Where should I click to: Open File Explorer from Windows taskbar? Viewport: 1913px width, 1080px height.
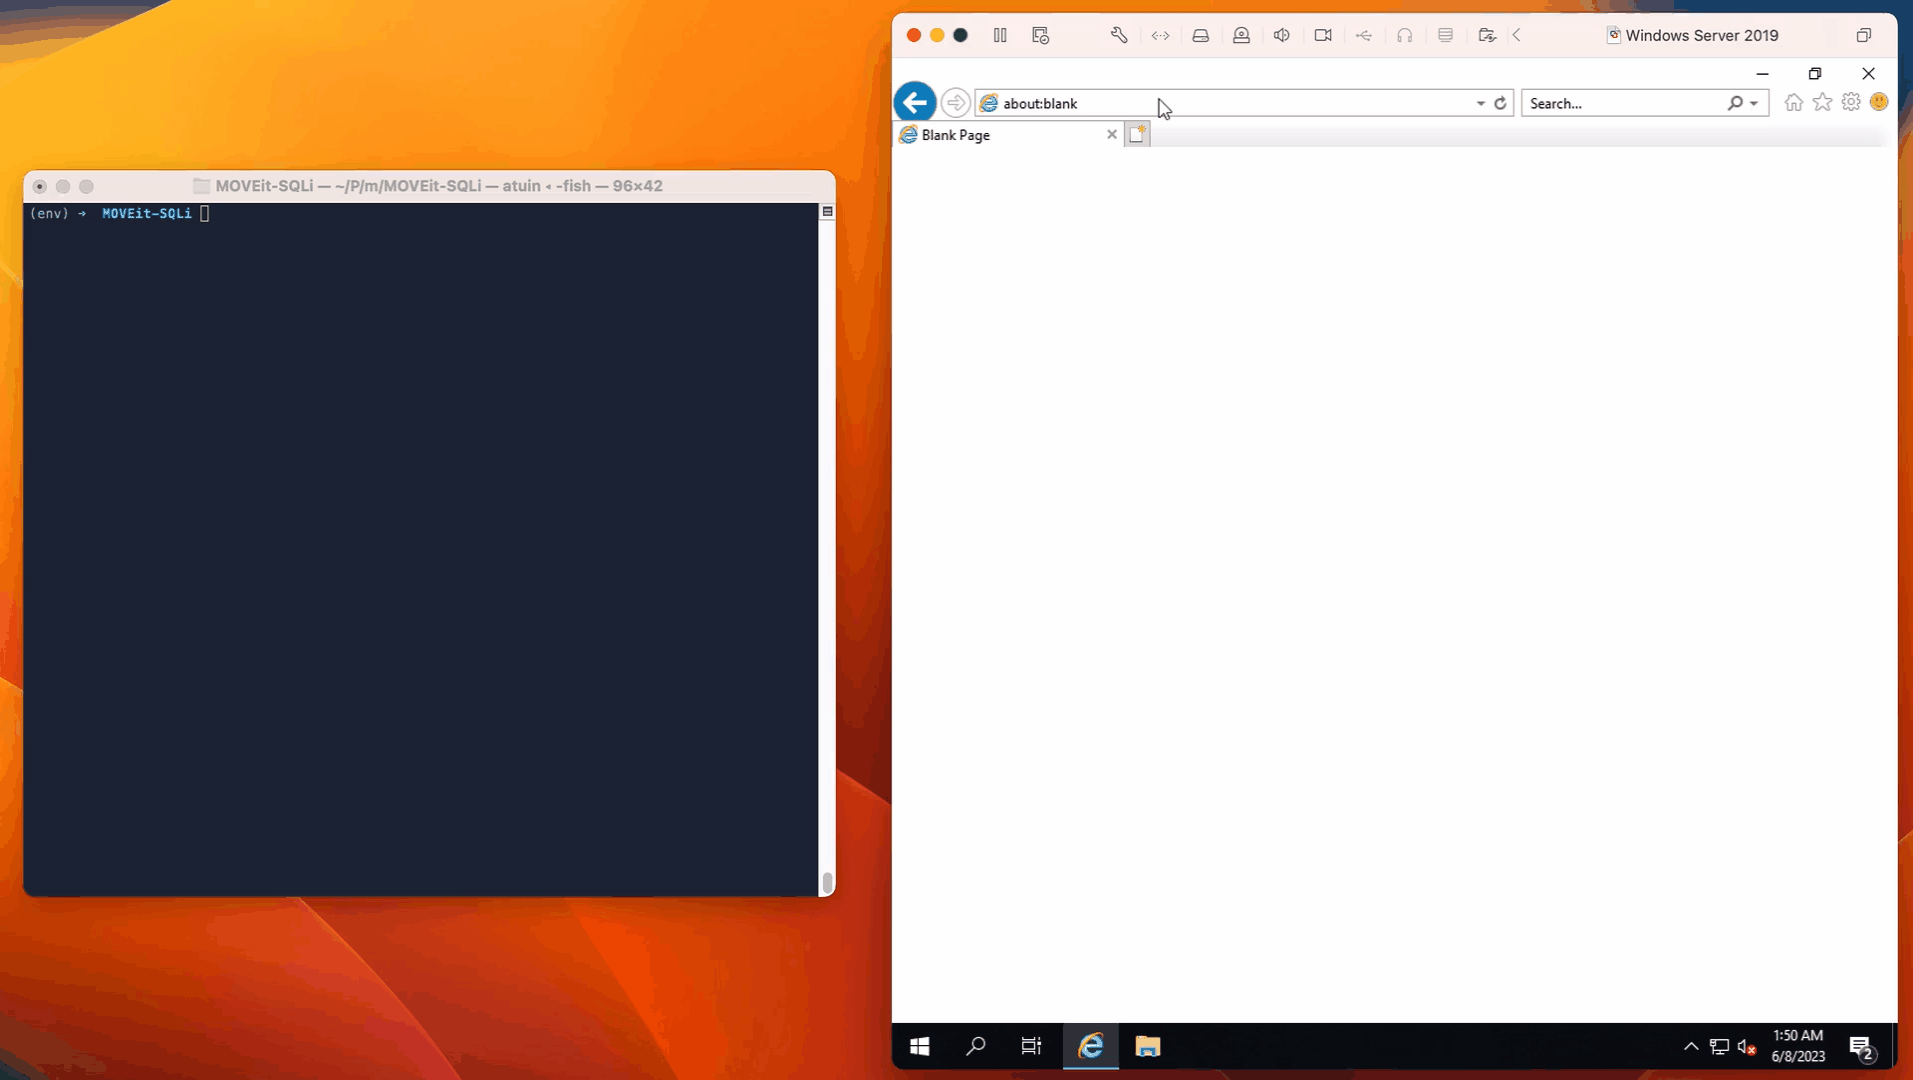(x=1147, y=1046)
